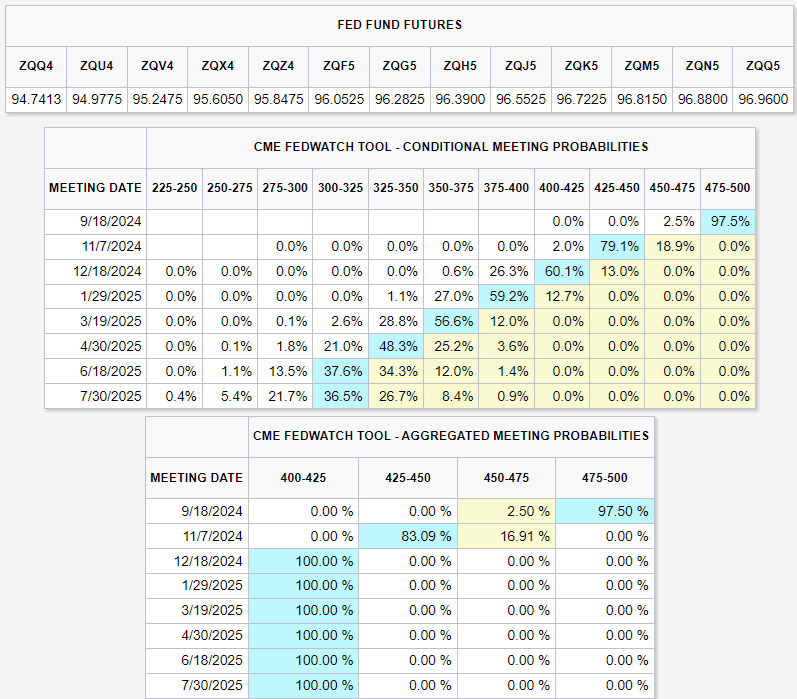
Task: Select the 96.0525 price under ZQF5
Action: (x=339, y=100)
